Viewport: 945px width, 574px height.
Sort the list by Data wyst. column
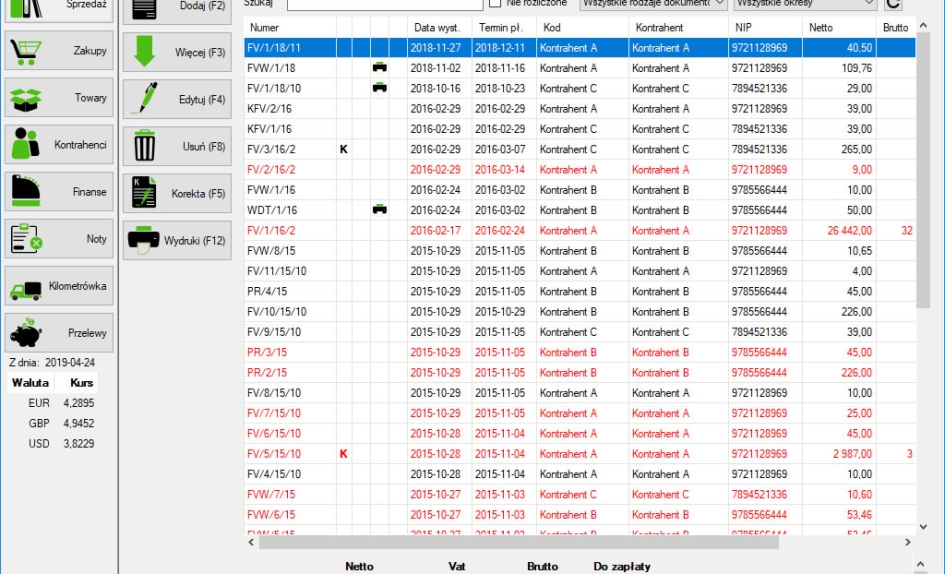pos(437,27)
